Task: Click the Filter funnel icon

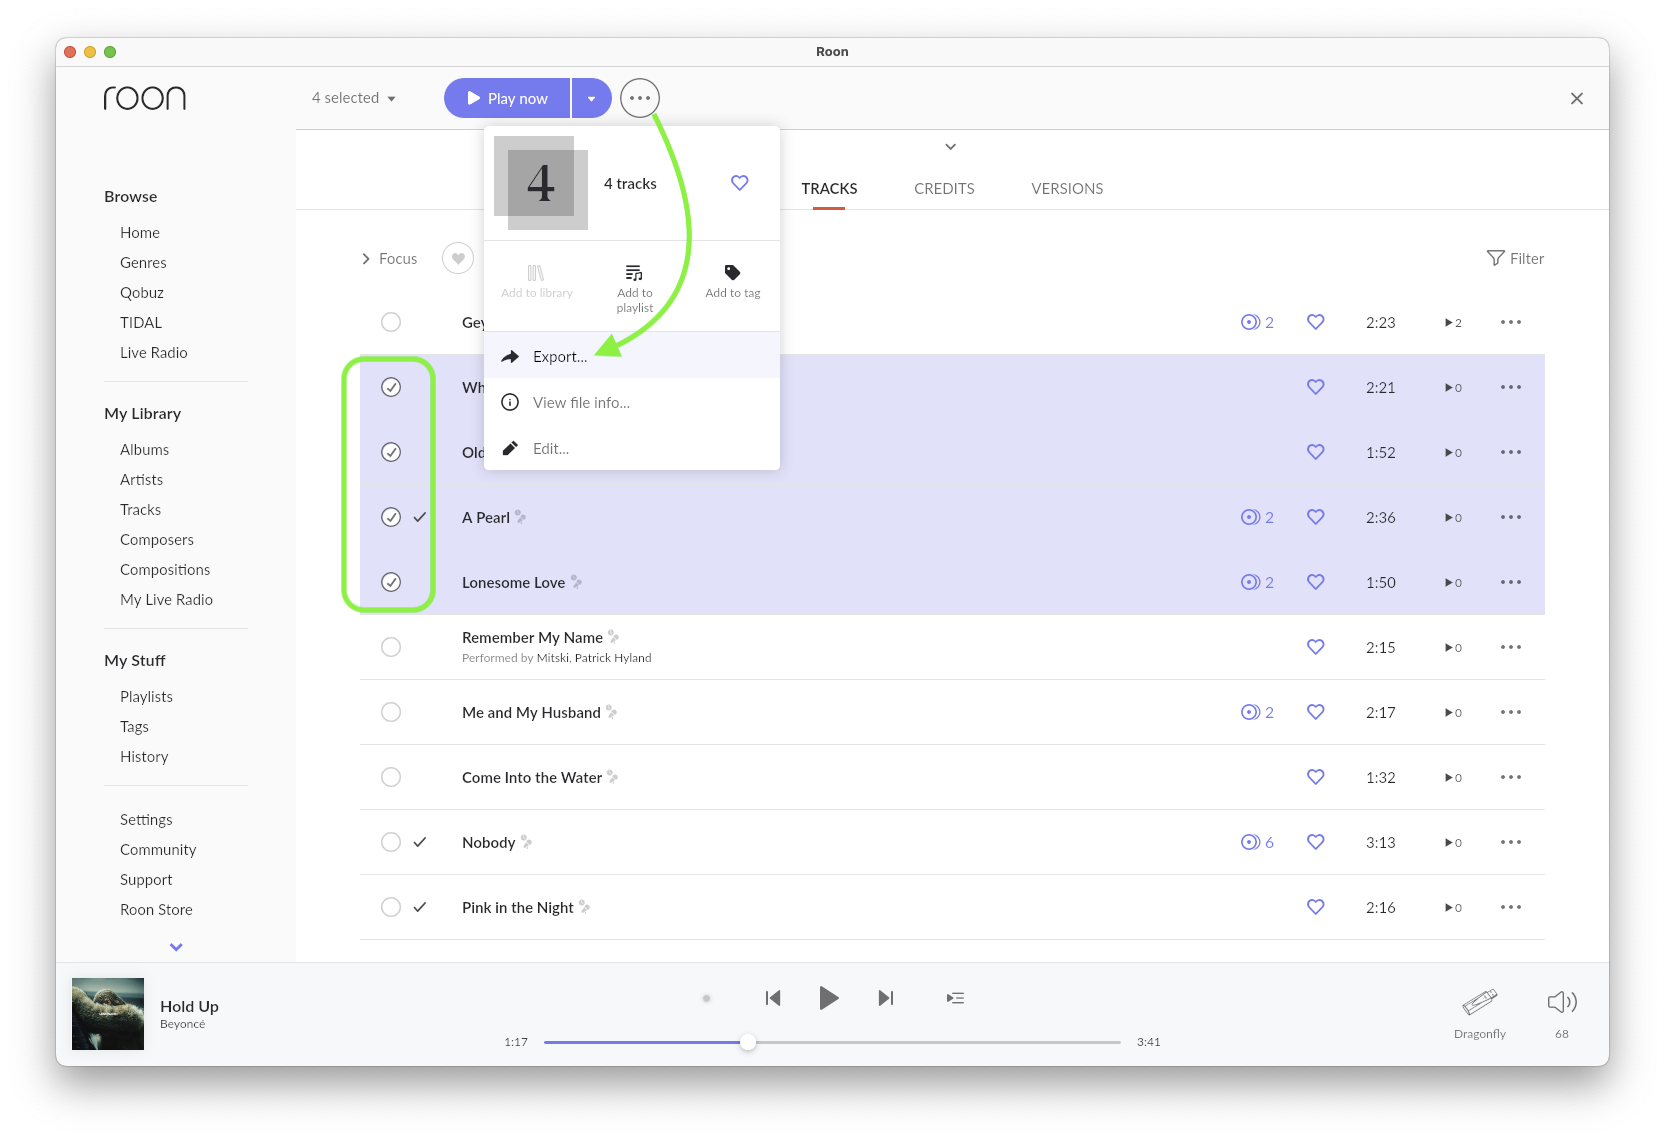Action: point(1496,258)
